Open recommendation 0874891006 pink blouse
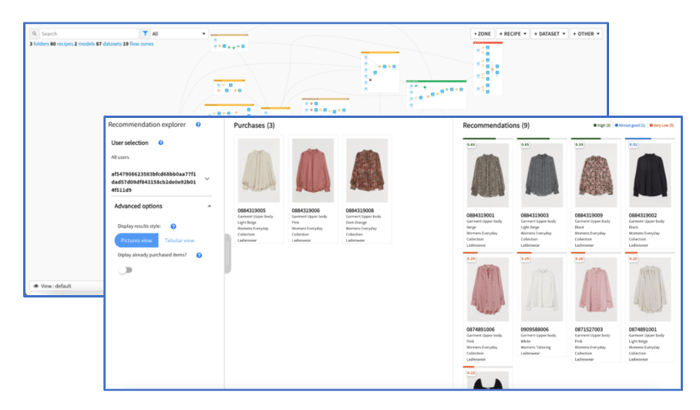700x410 pixels. click(x=488, y=289)
